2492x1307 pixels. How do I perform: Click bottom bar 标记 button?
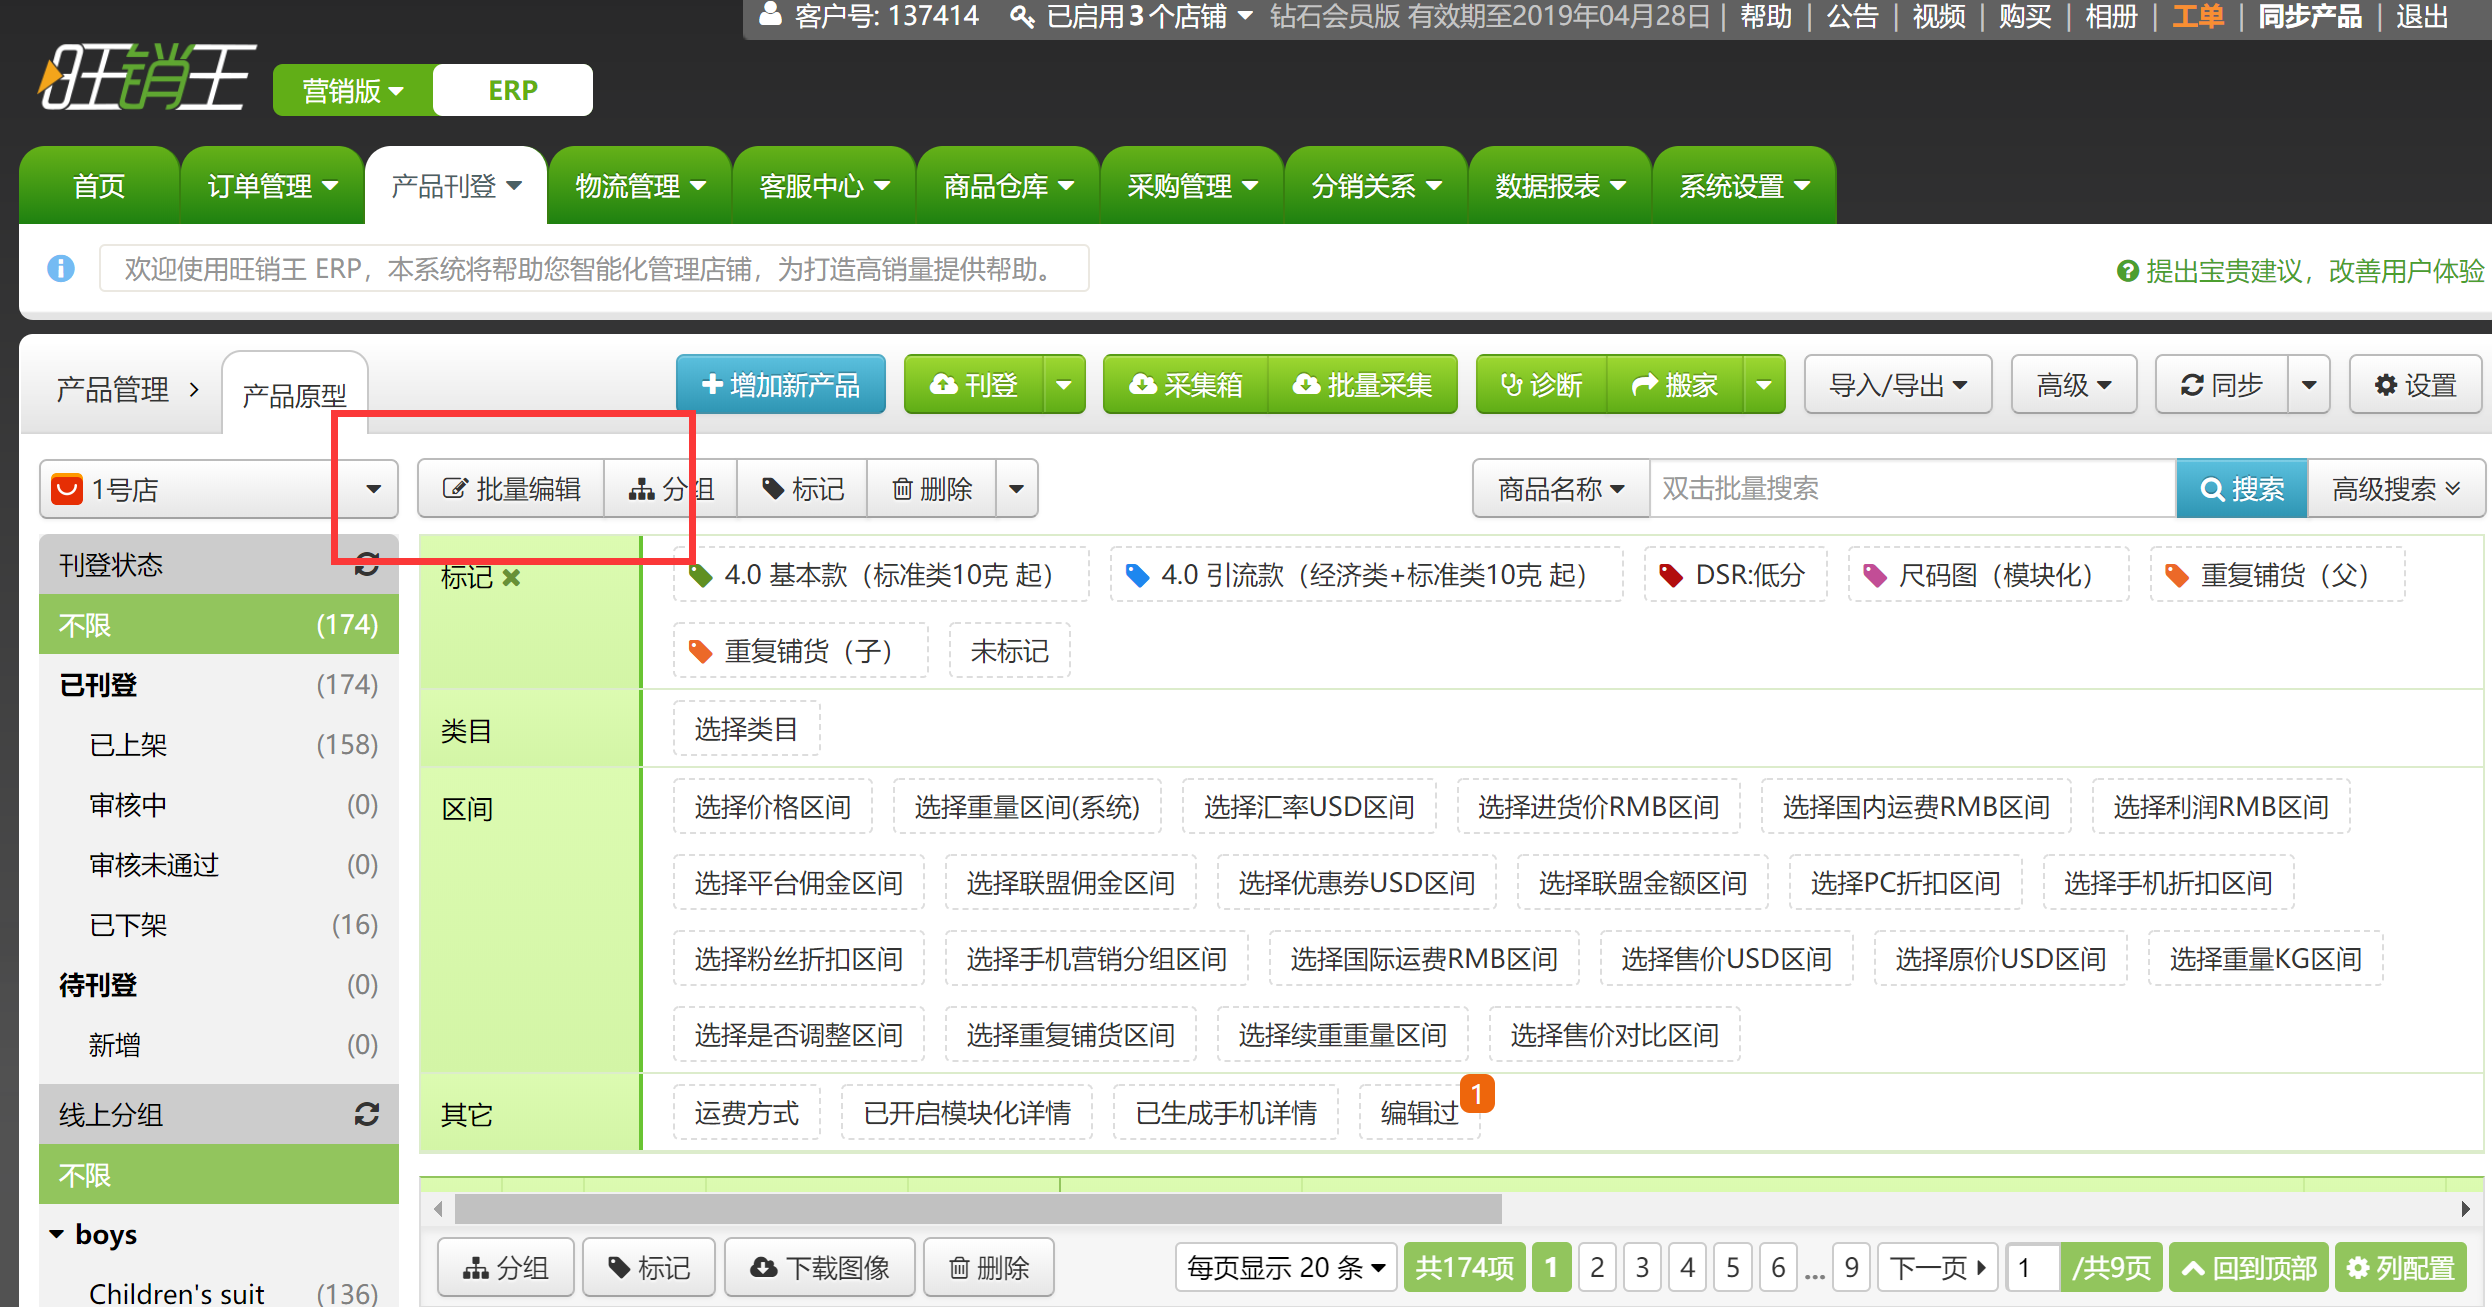[x=649, y=1267]
